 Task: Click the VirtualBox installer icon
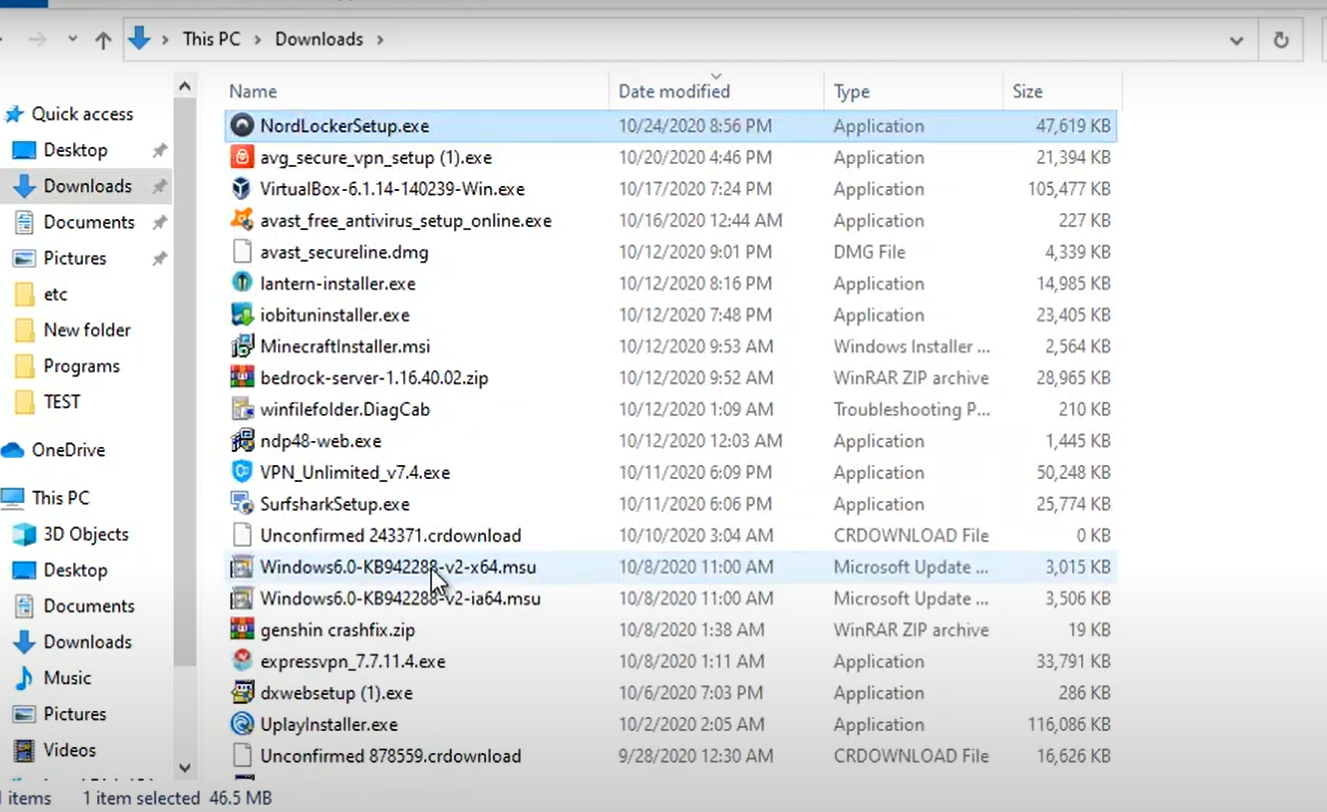point(241,188)
